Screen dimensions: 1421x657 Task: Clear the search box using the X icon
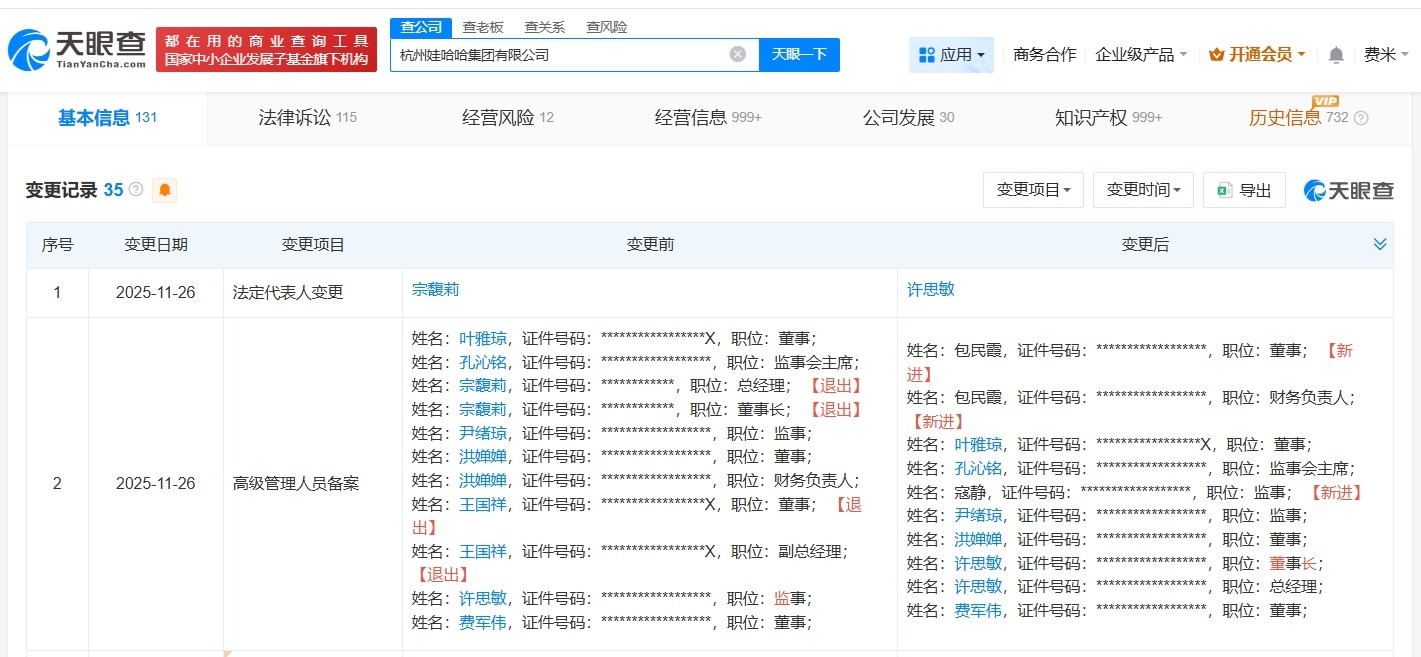coord(737,55)
